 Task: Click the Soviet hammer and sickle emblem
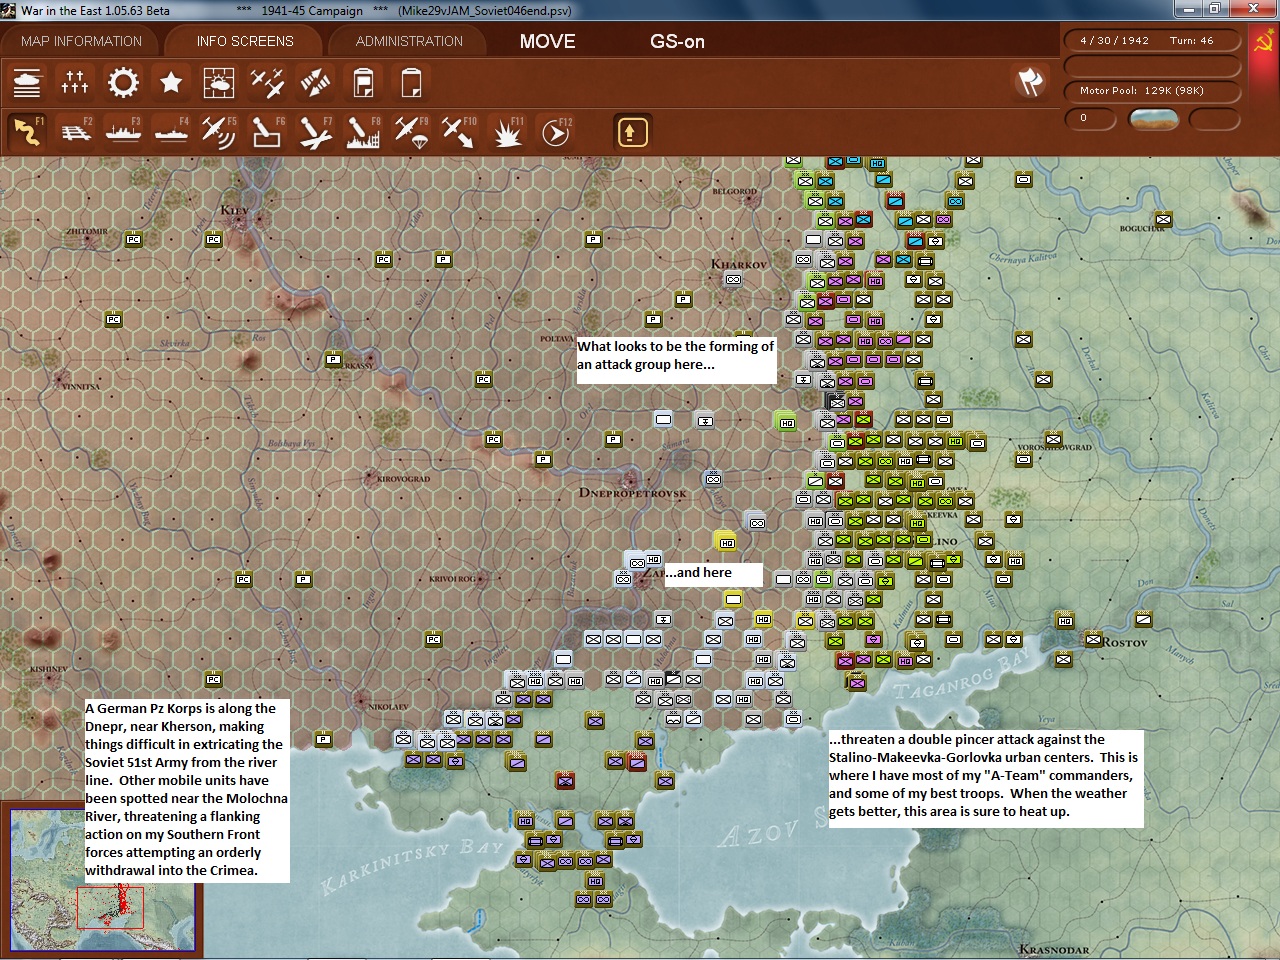click(1263, 42)
